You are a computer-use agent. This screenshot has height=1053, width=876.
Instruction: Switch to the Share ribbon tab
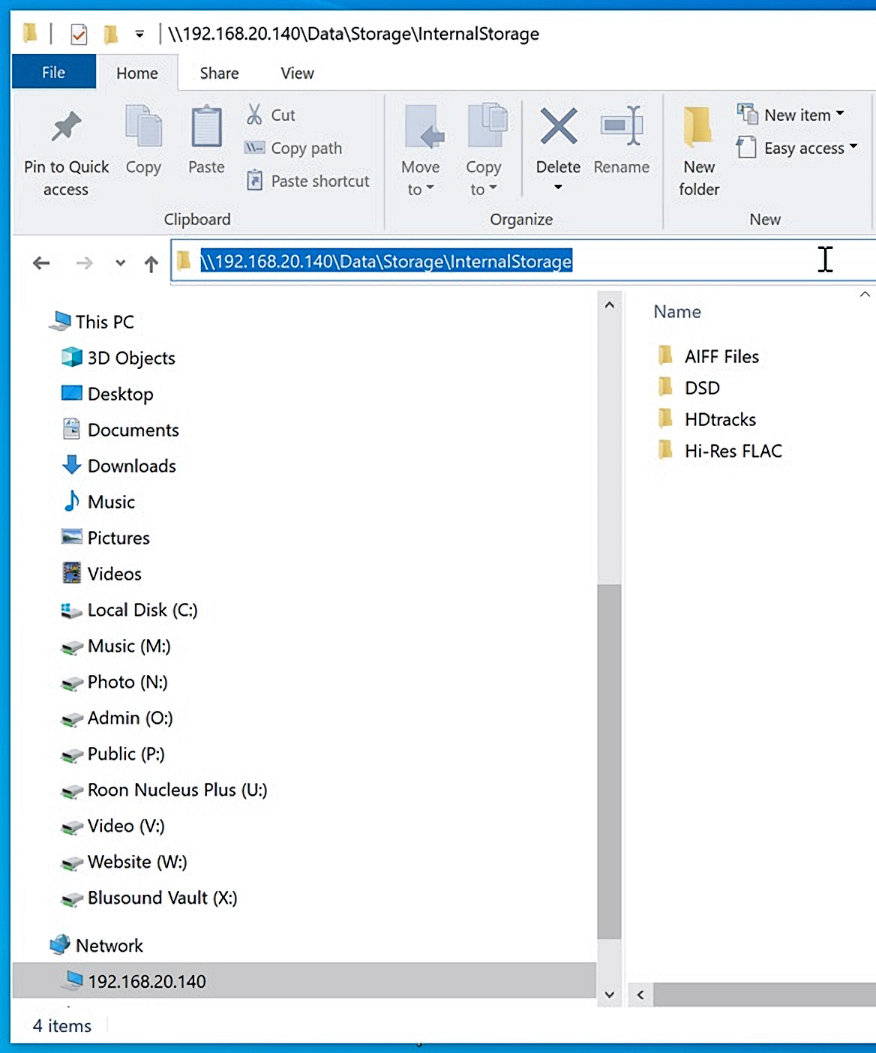(x=219, y=73)
